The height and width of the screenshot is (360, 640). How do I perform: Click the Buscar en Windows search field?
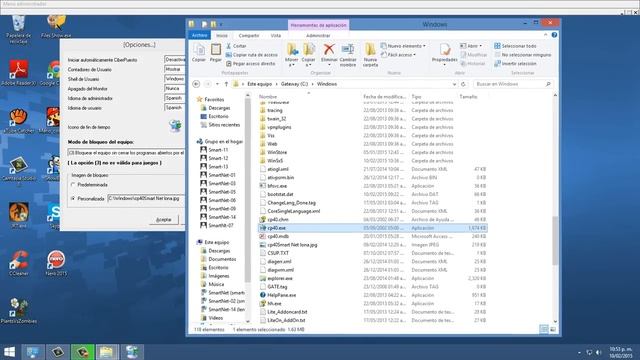click(509, 84)
